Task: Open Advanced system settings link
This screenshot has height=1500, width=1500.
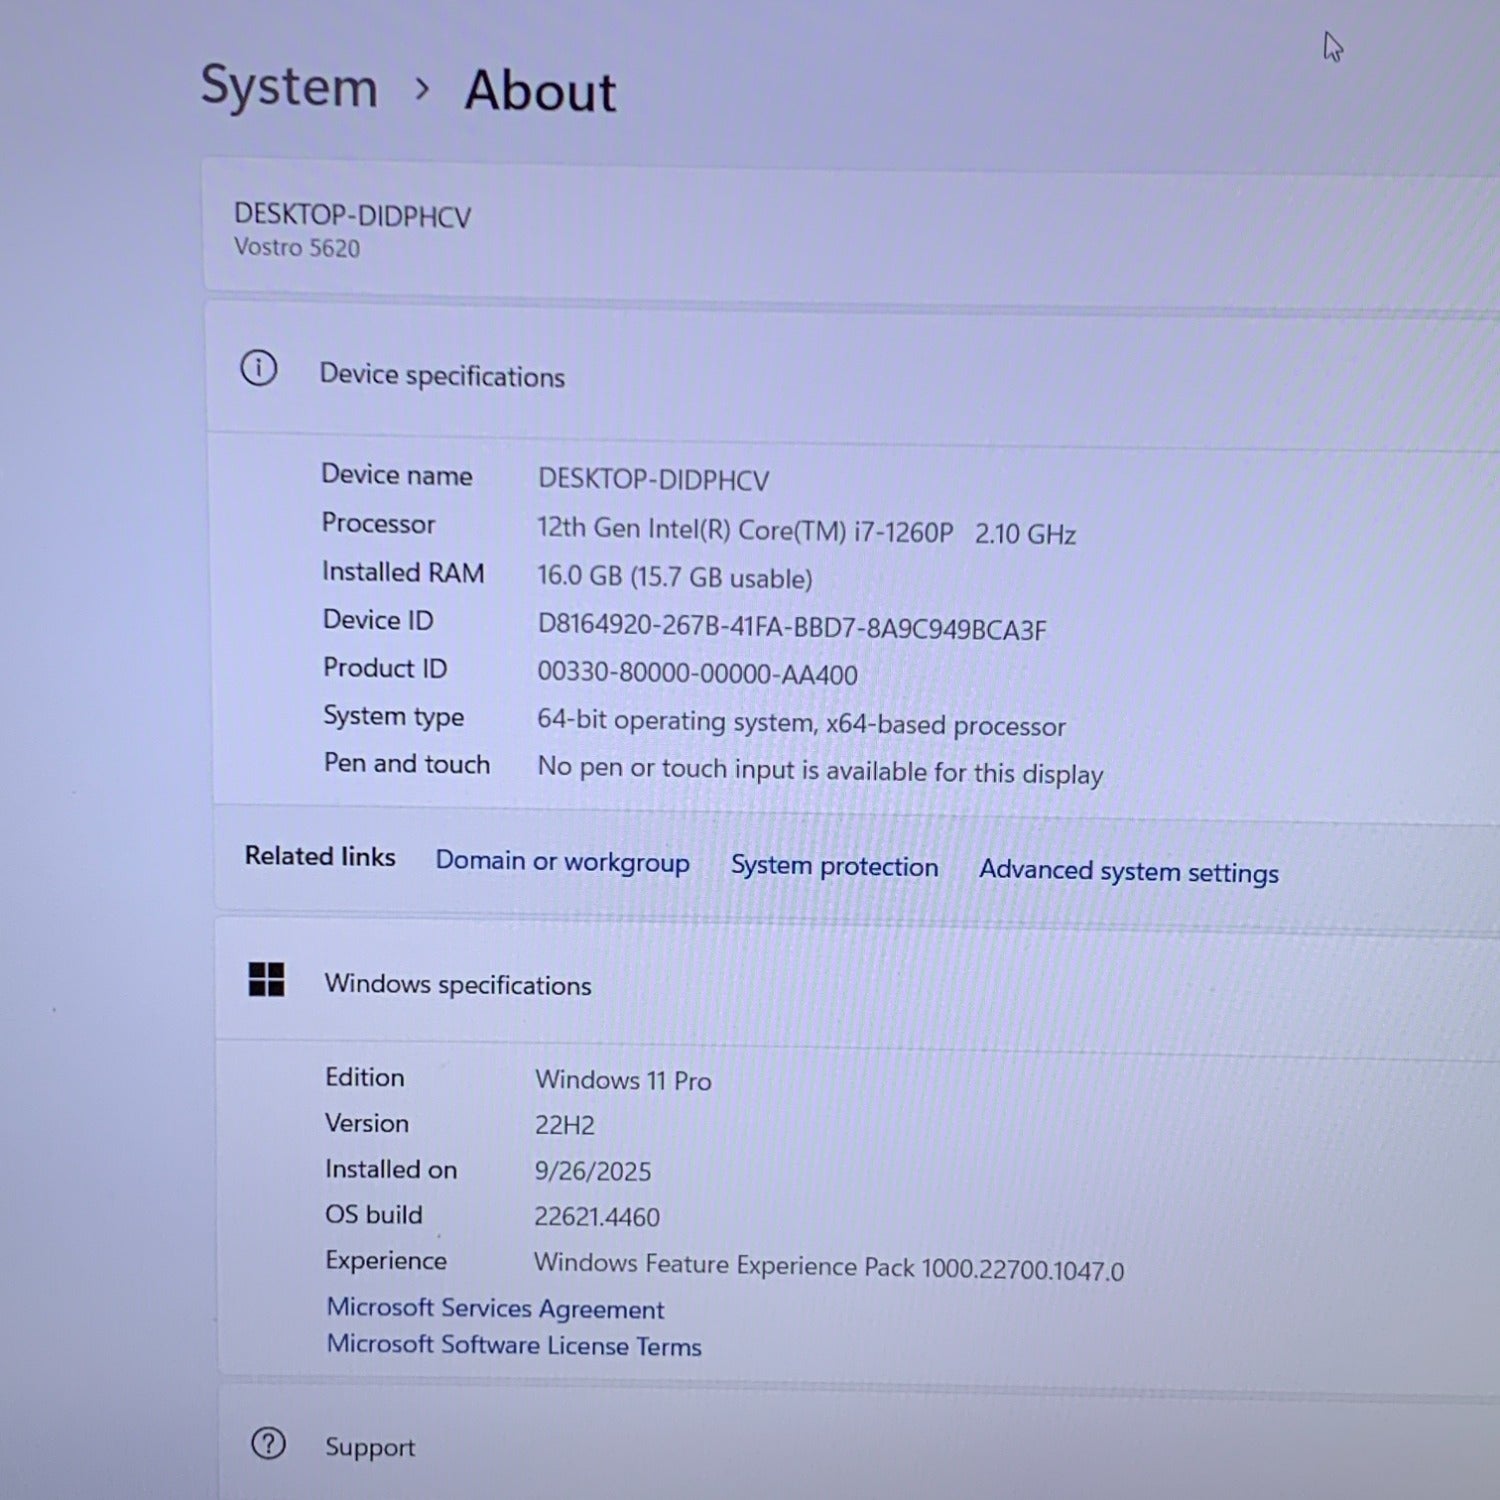Action: [1128, 872]
